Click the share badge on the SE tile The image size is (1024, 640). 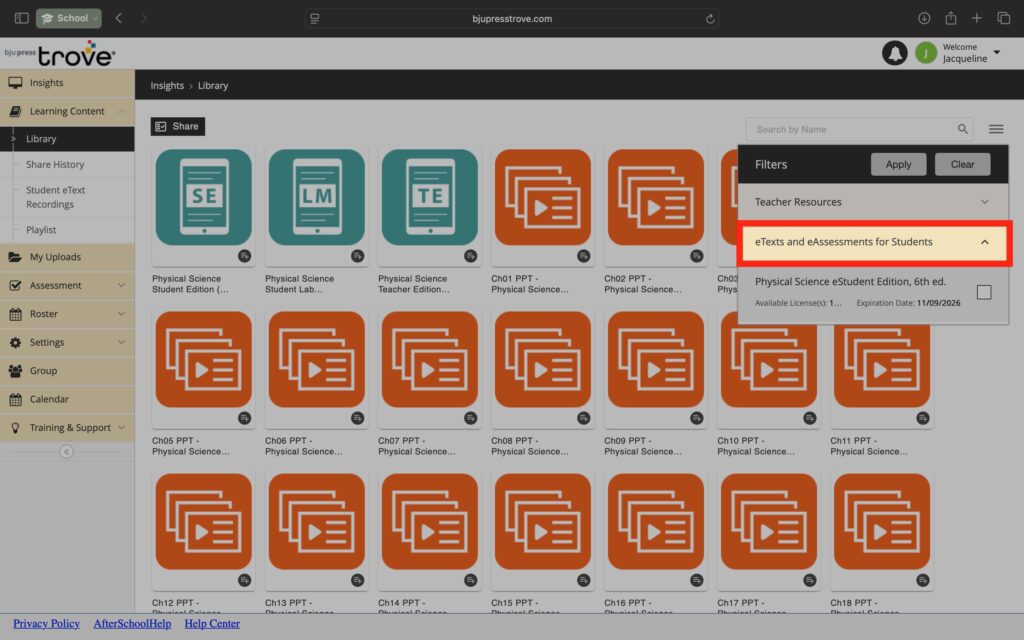(244, 256)
